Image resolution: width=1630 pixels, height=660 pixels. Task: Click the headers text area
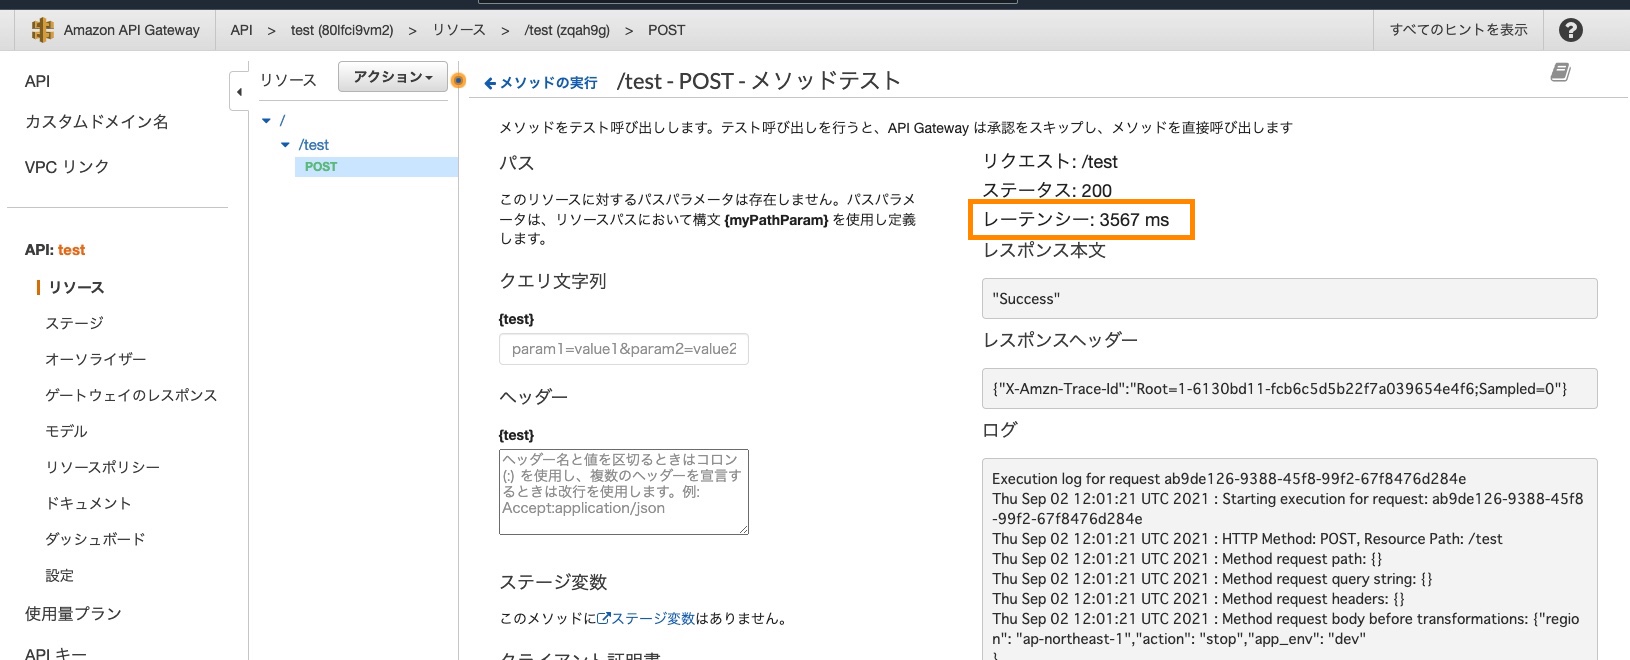click(x=624, y=492)
